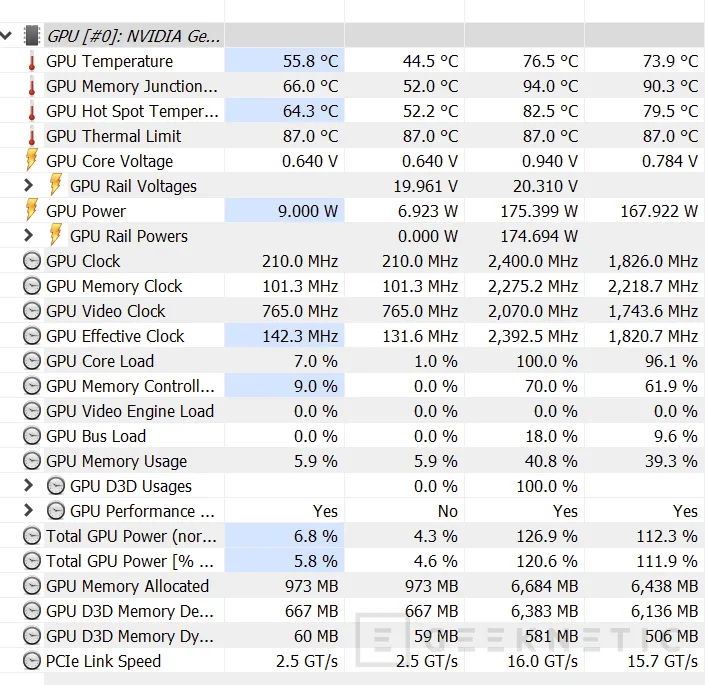Click current GPU Power value 9.000 W

tap(308, 211)
